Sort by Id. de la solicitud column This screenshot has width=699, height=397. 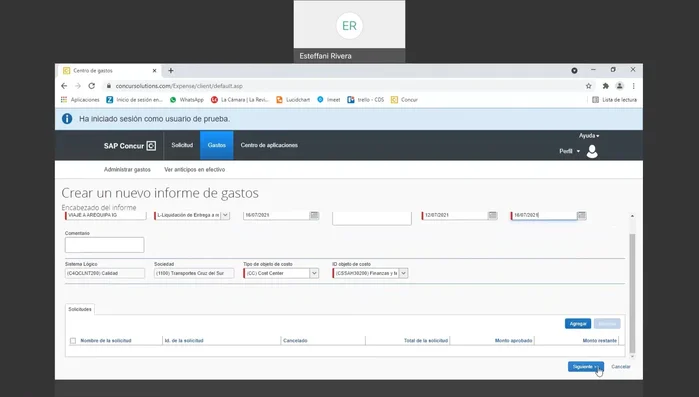(184, 341)
